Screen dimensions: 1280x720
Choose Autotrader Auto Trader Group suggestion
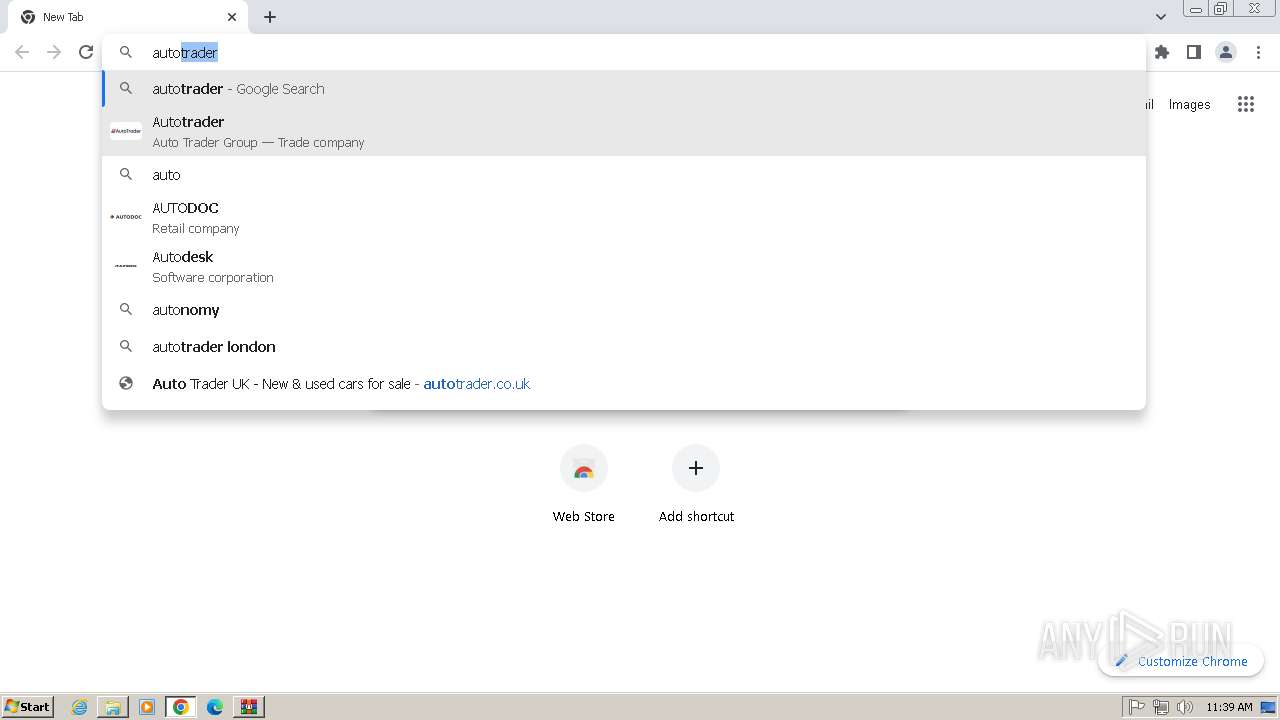click(x=624, y=131)
